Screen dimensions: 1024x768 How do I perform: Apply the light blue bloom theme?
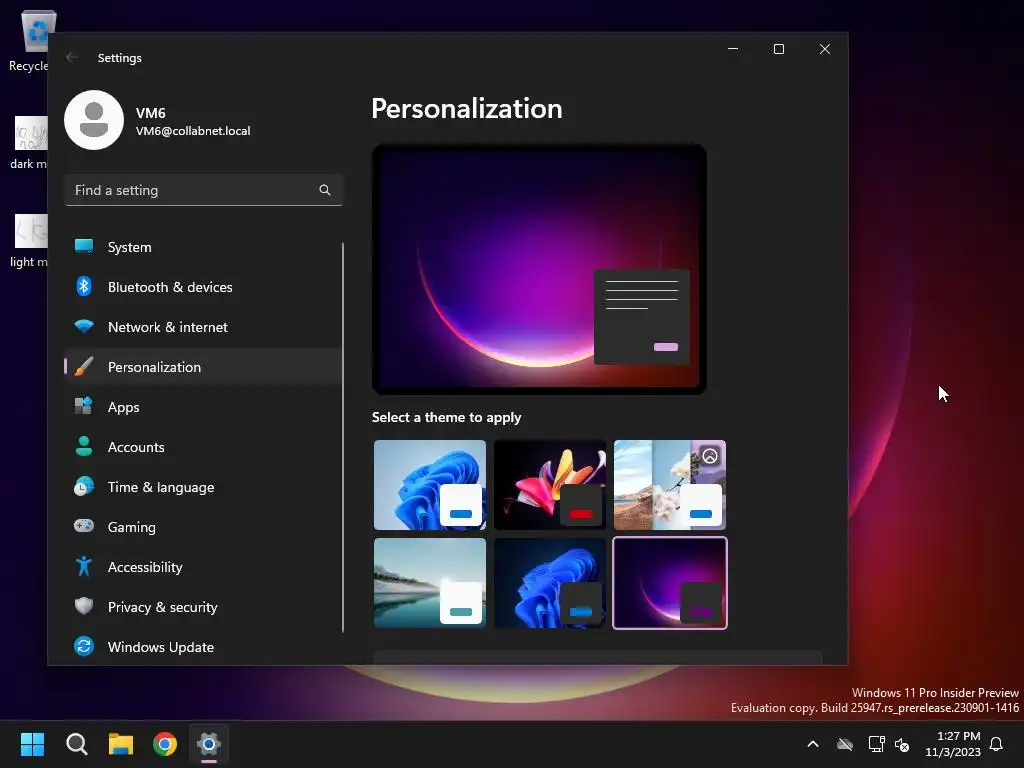[430, 485]
